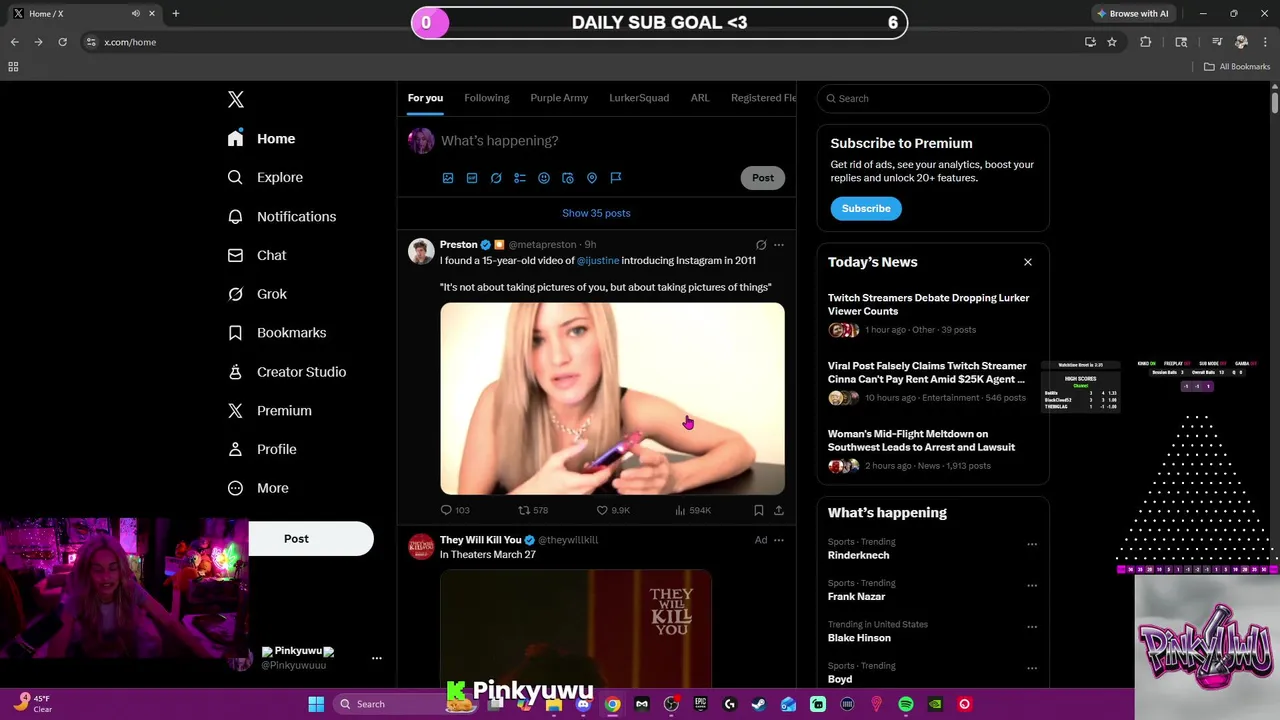Open Bookmarks in the sidebar

(277, 333)
